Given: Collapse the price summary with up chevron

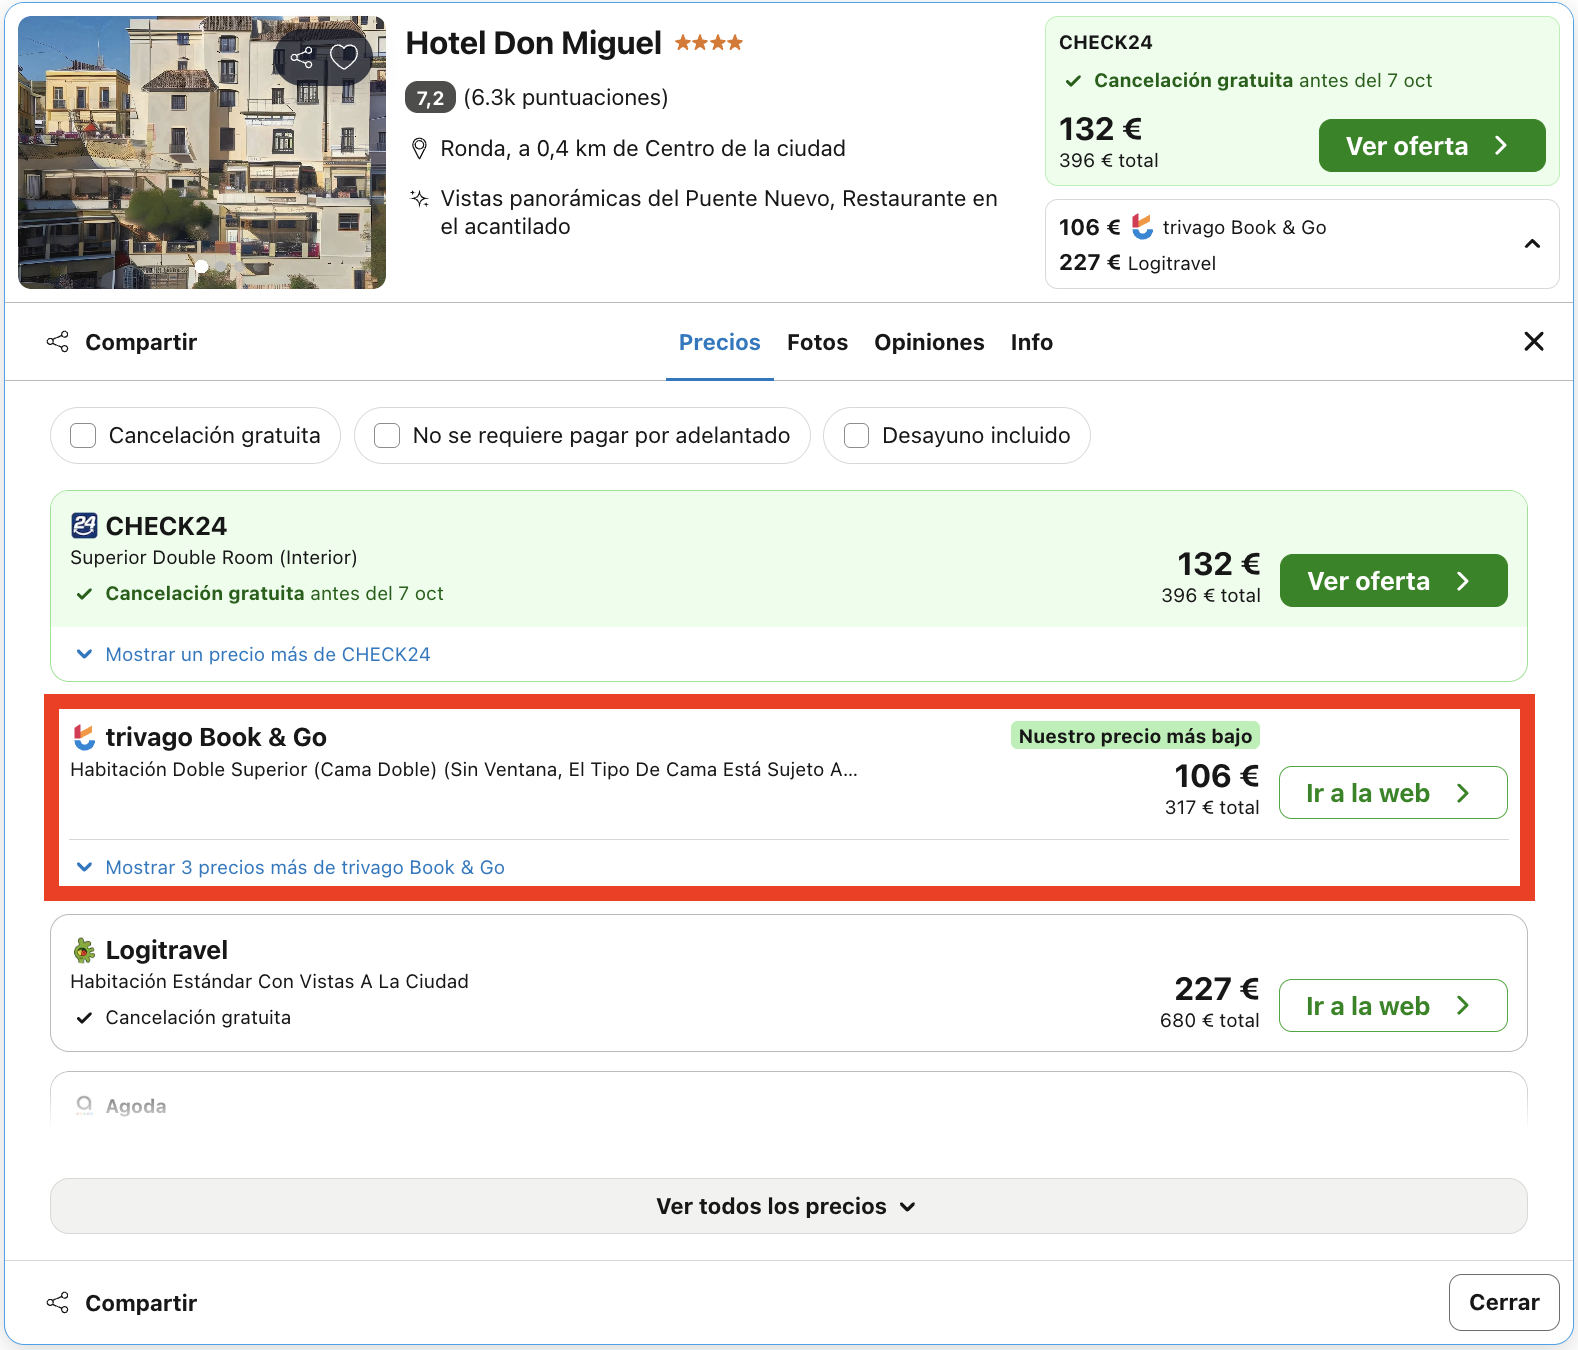Looking at the screenshot, I should click(x=1532, y=244).
